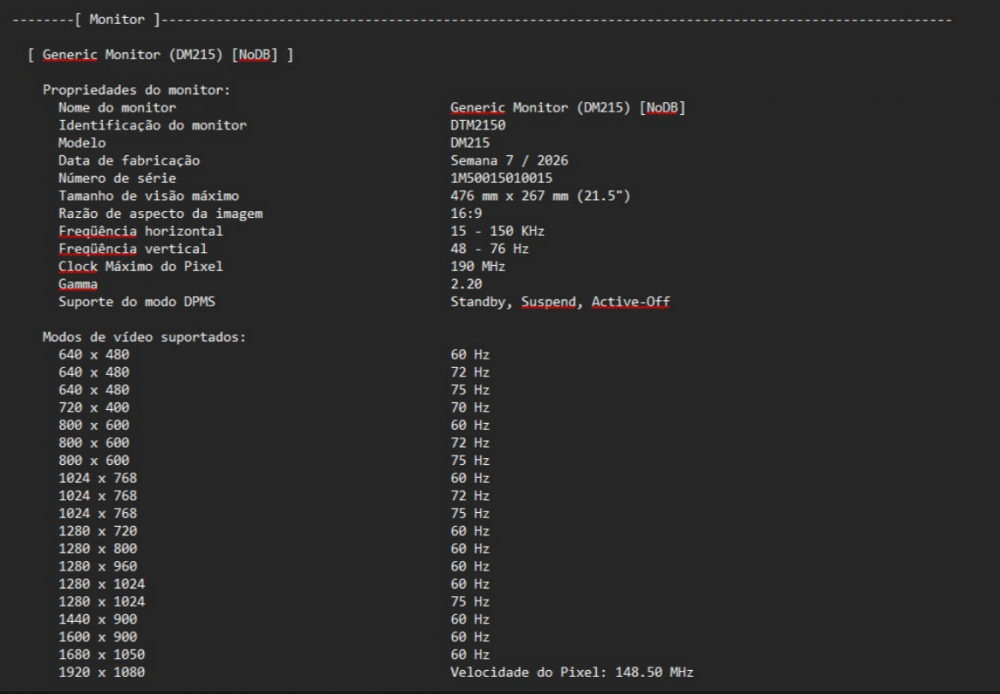Click the 'Propriedades do monitor:' heading
Viewport: 1000px width, 694px height.
click(136, 90)
